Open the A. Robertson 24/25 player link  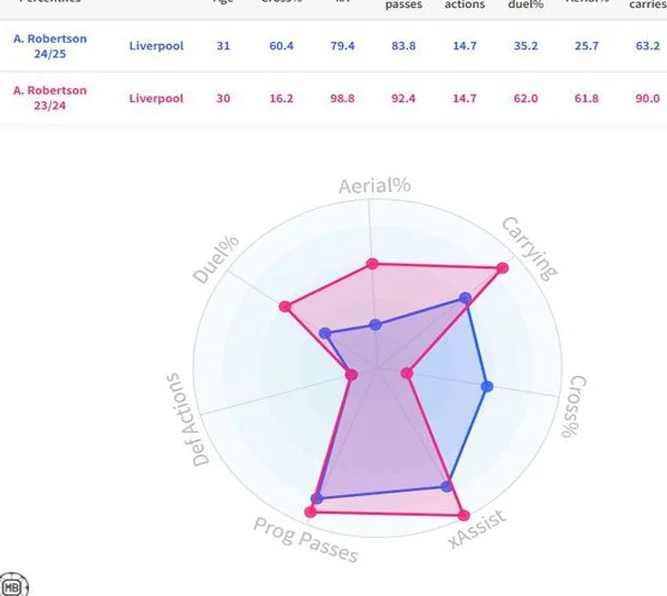click(50, 46)
